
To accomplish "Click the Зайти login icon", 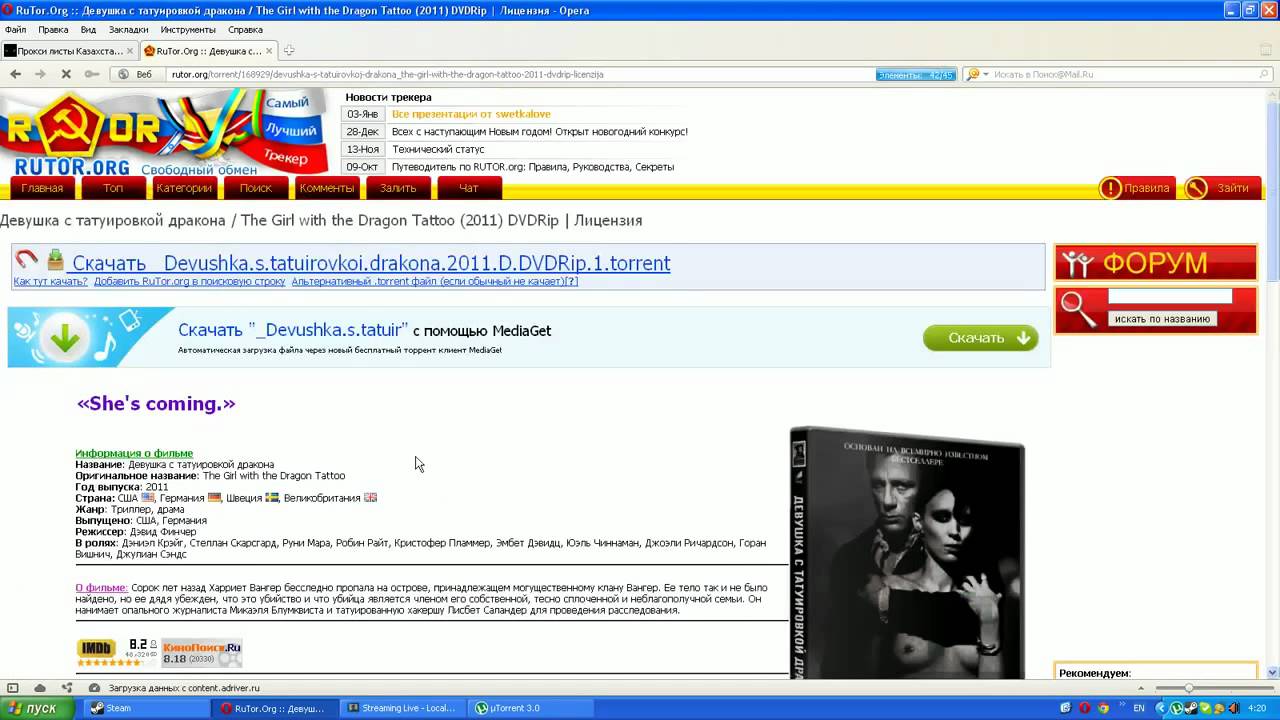I will (x=1195, y=188).
